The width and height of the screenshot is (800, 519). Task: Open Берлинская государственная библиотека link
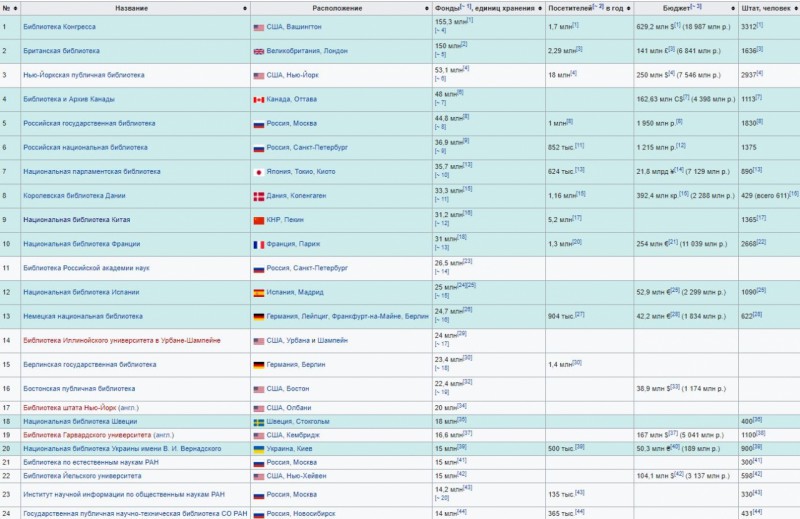[90, 364]
